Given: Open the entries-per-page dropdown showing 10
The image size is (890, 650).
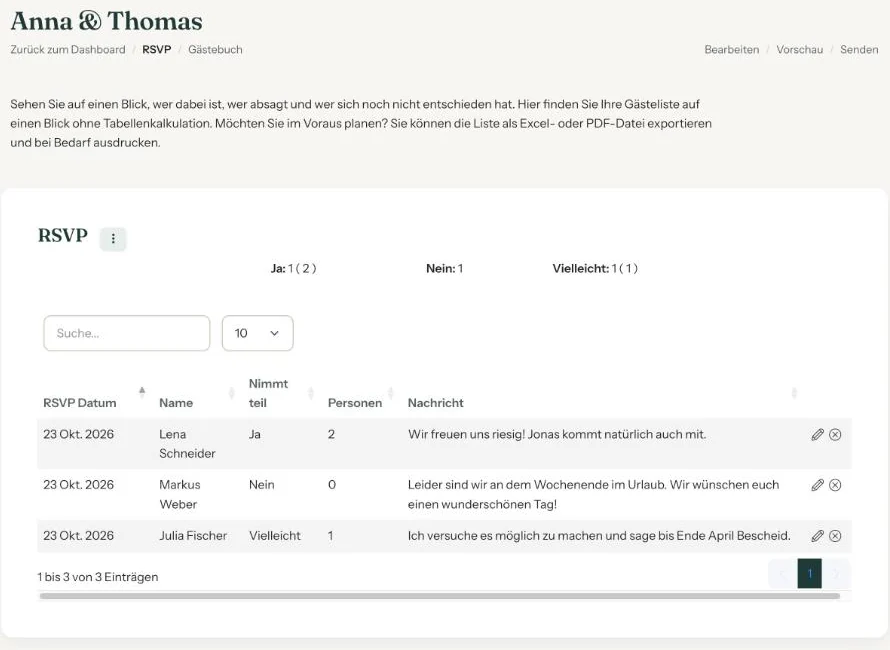Looking at the screenshot, I should click(x=258, y=333).
